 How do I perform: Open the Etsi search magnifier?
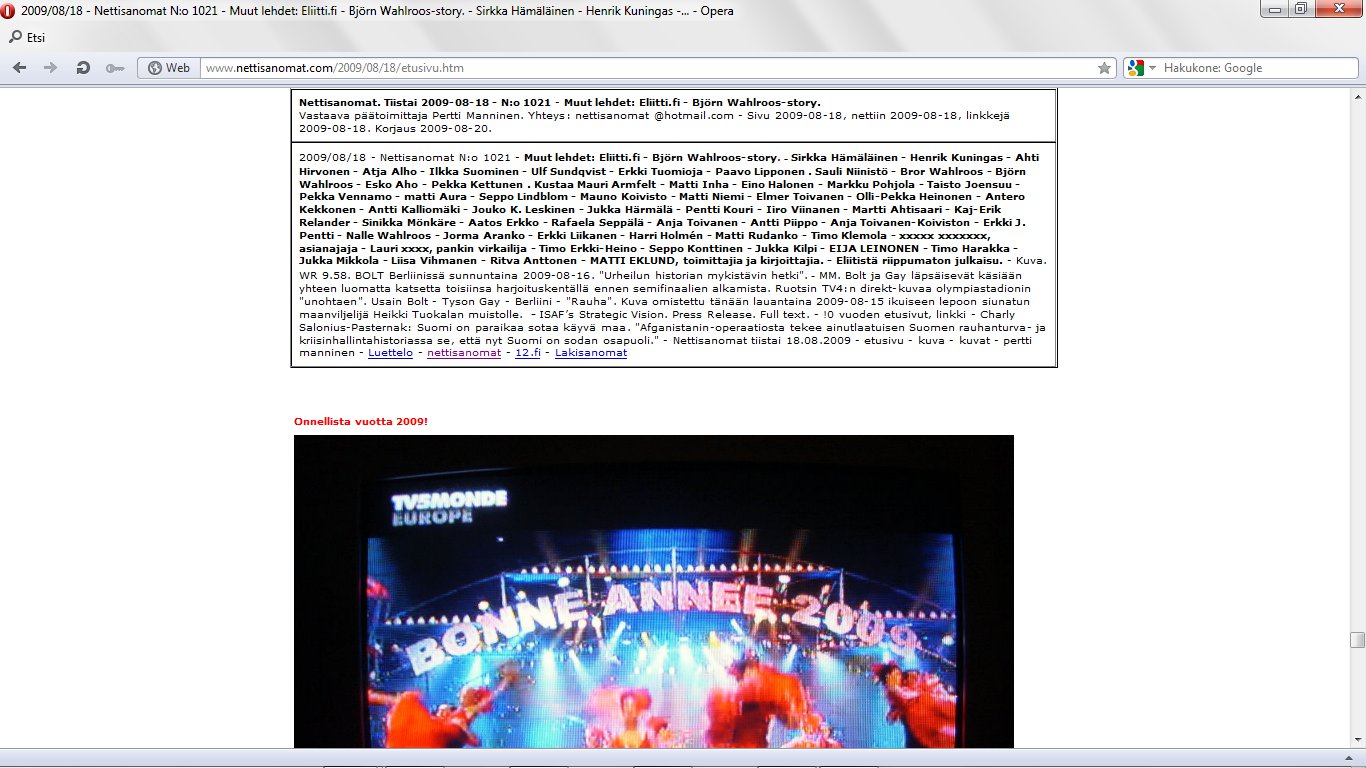pyautogui.click(x=16, y=38)
